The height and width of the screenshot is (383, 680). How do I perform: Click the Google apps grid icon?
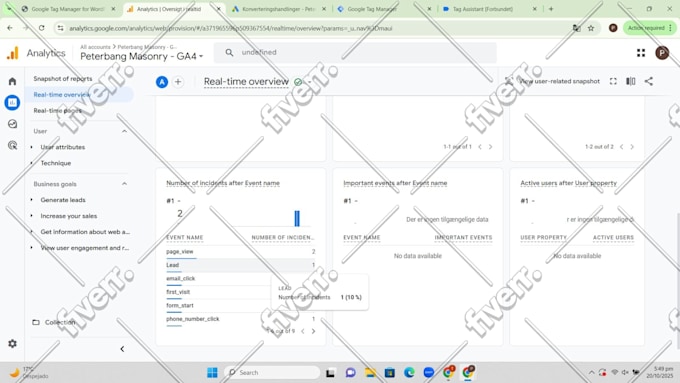(641, 53)
